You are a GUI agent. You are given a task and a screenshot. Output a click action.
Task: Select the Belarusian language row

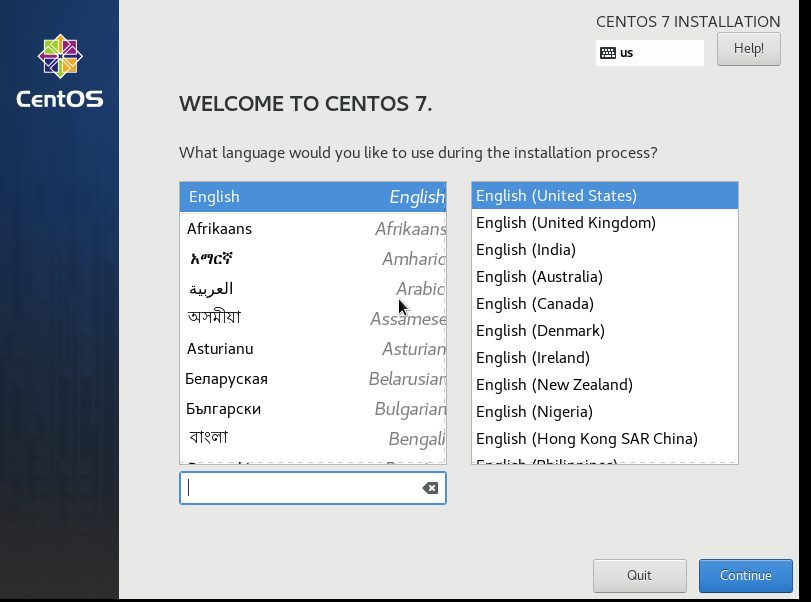[x=312, y=378]
